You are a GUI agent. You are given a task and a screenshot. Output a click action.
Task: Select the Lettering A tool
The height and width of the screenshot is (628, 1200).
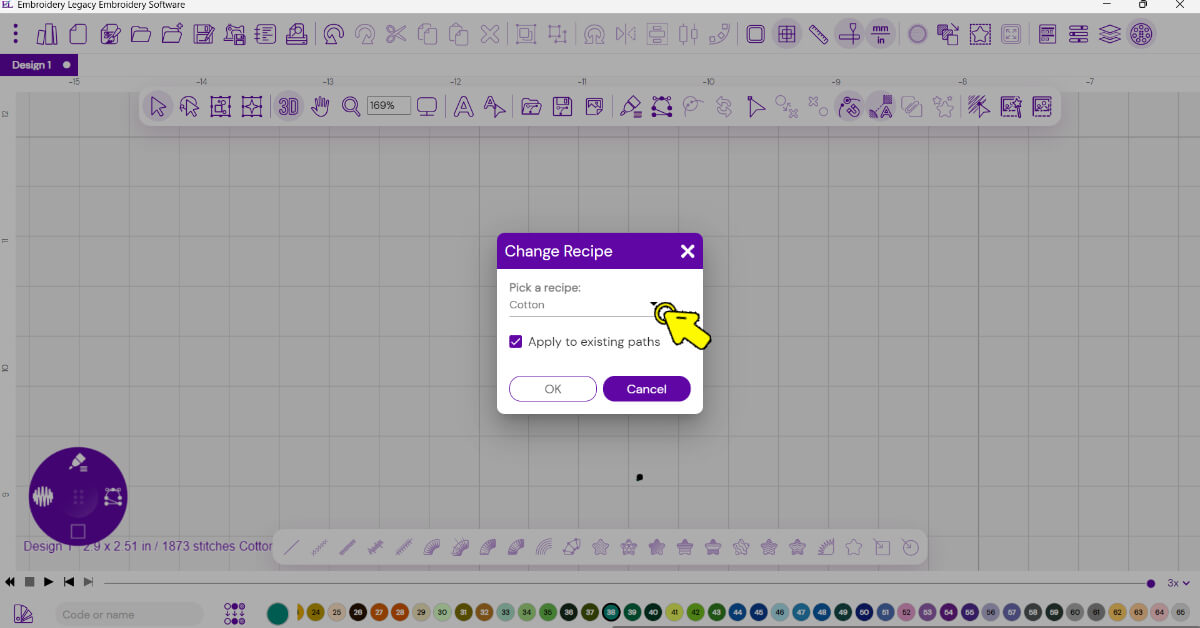click(x=463, y=106)
